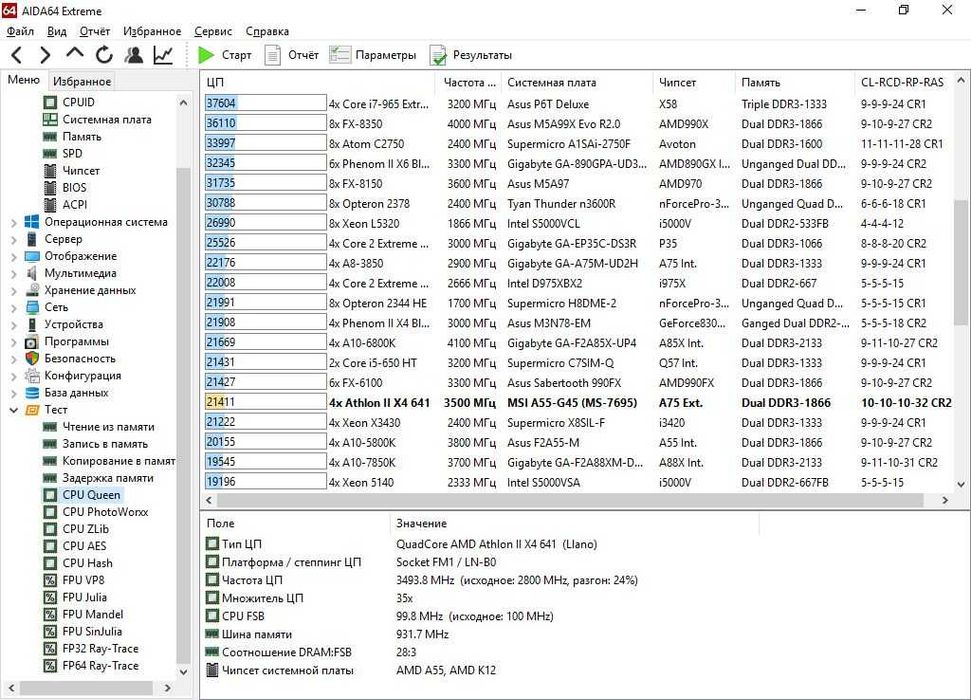Sort by the Память column header

(x=795, y=82)
